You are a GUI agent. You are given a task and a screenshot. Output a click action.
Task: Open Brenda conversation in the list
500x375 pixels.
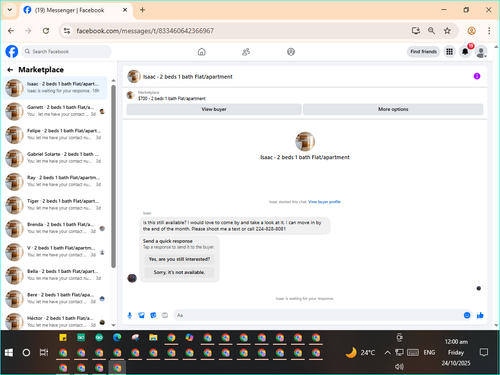[55, 228]
